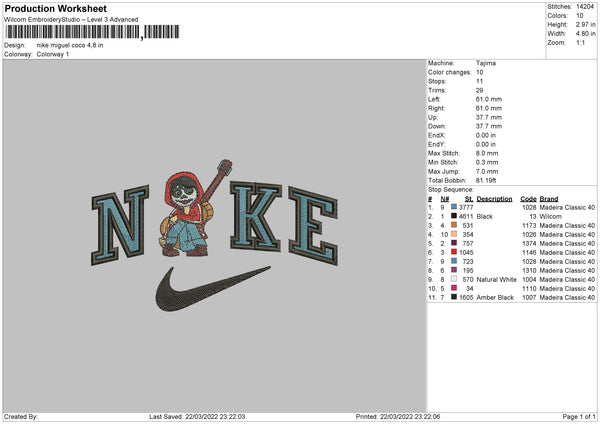Viewport: 600px width, 424px height.
Task: Click the 'Natural White' description
Action: pos(496,279)
